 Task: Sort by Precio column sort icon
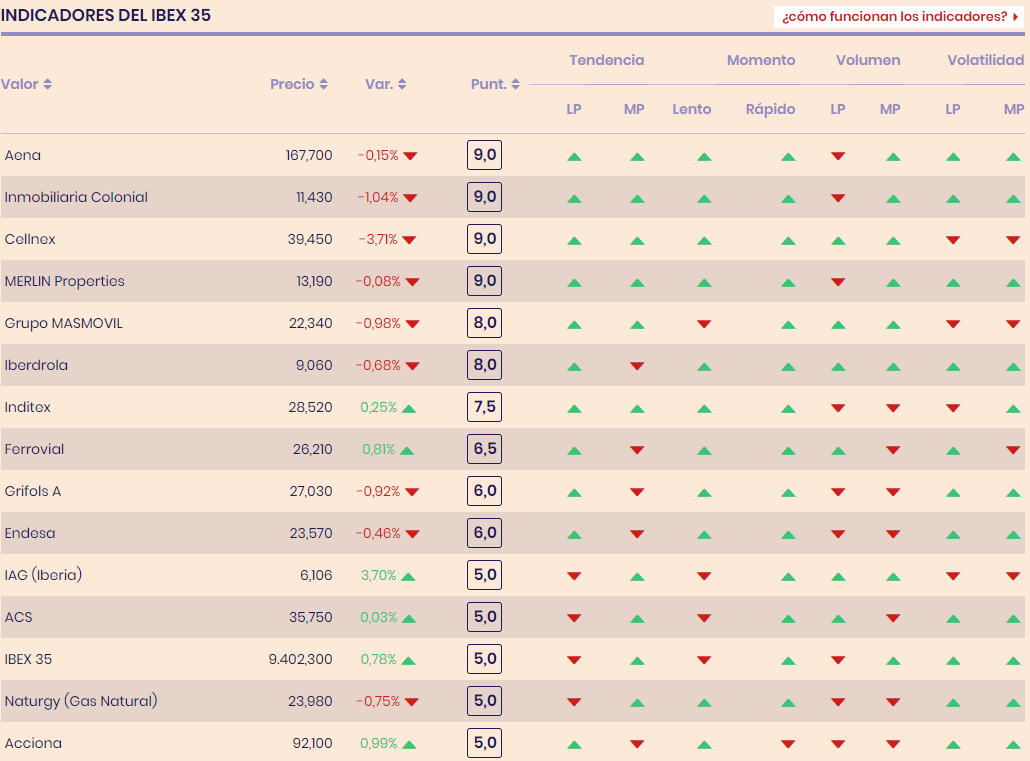click(323, 85)
